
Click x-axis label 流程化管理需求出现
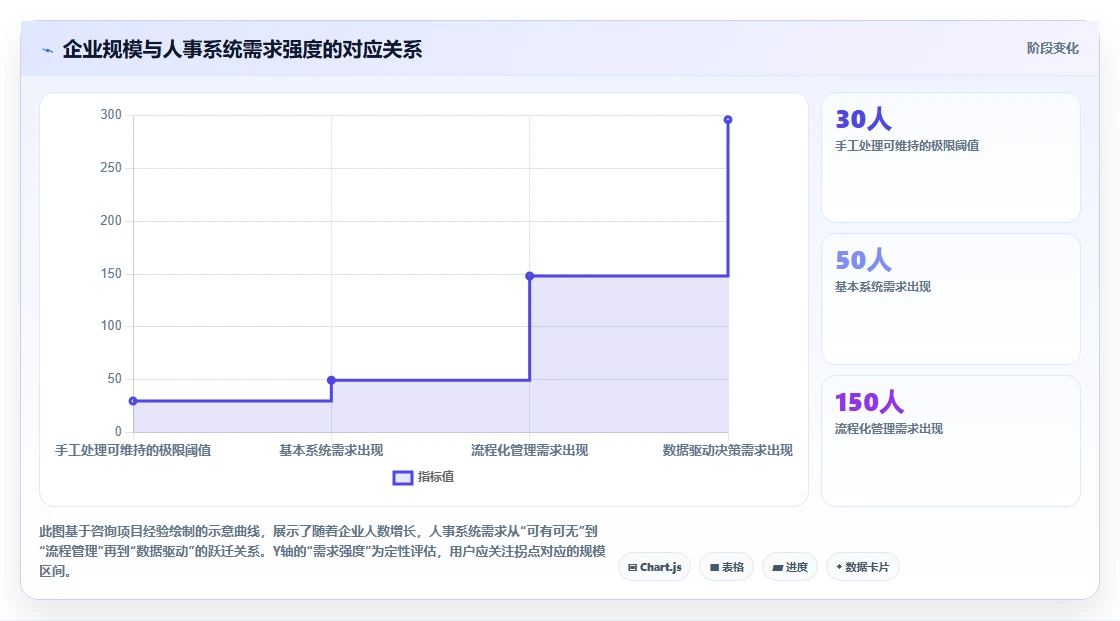529,450
